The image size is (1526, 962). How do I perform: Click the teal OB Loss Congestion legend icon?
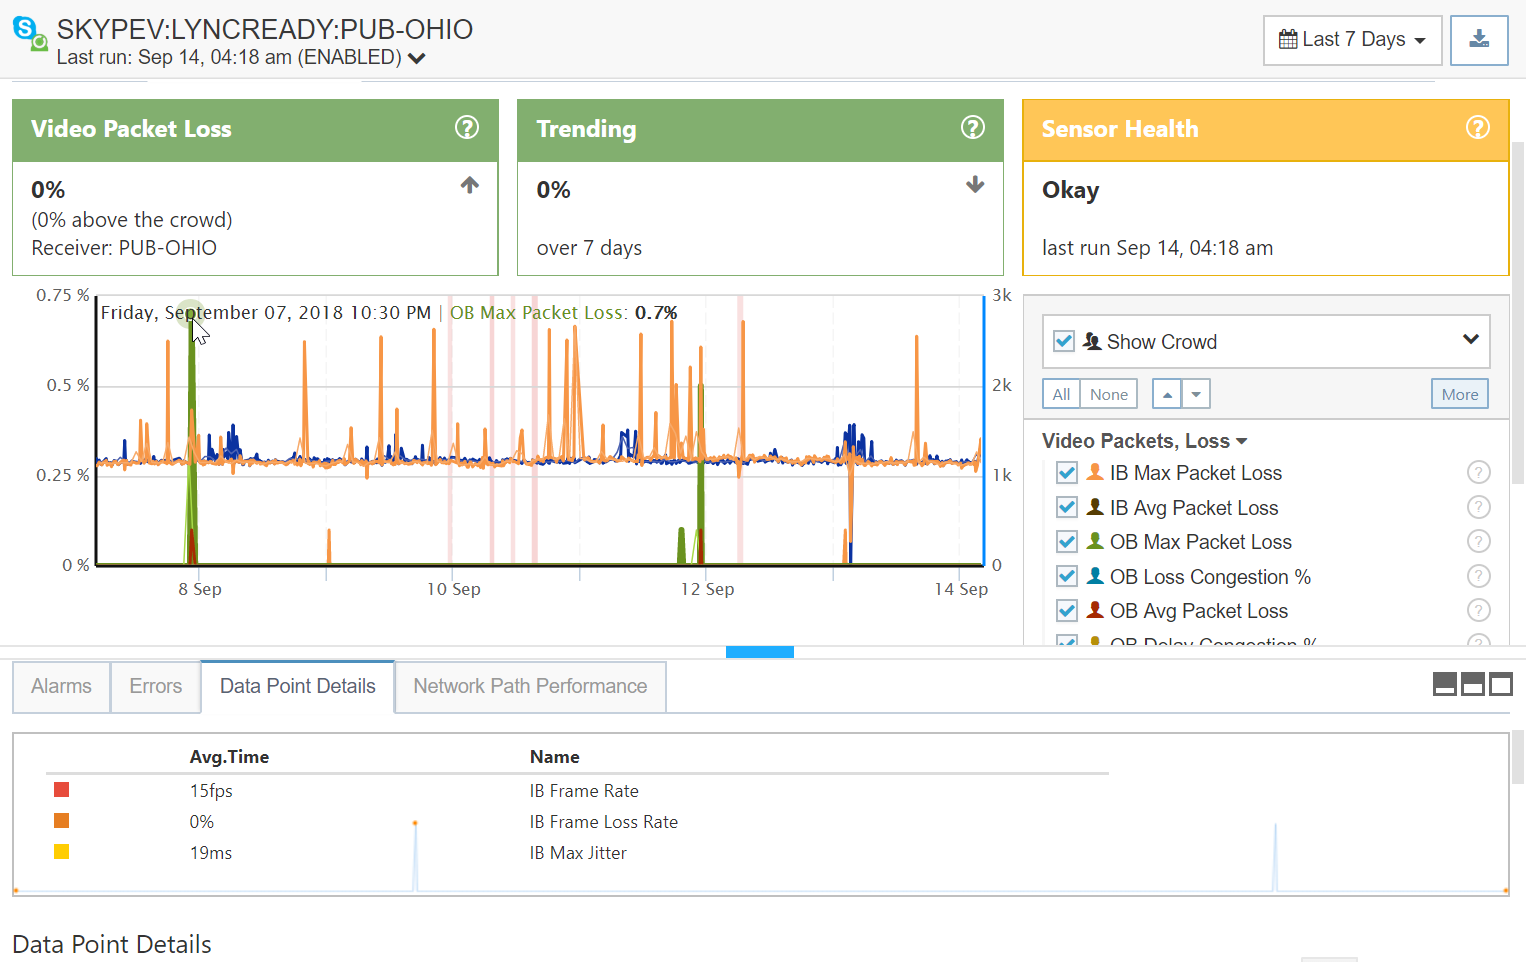click(x=1095, y=576)
